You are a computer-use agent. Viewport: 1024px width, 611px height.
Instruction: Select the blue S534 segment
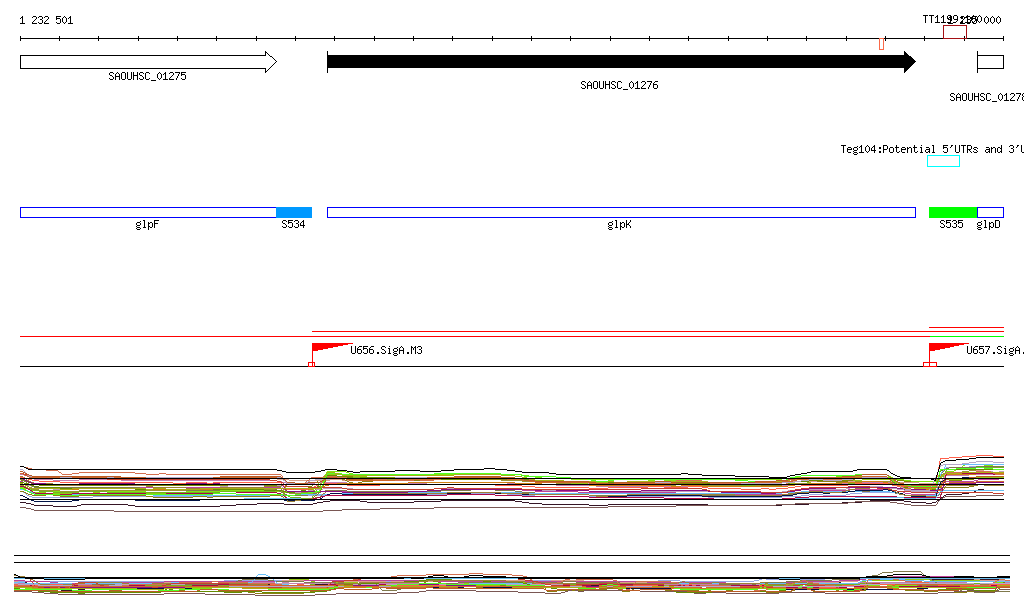tap(294, 212)
